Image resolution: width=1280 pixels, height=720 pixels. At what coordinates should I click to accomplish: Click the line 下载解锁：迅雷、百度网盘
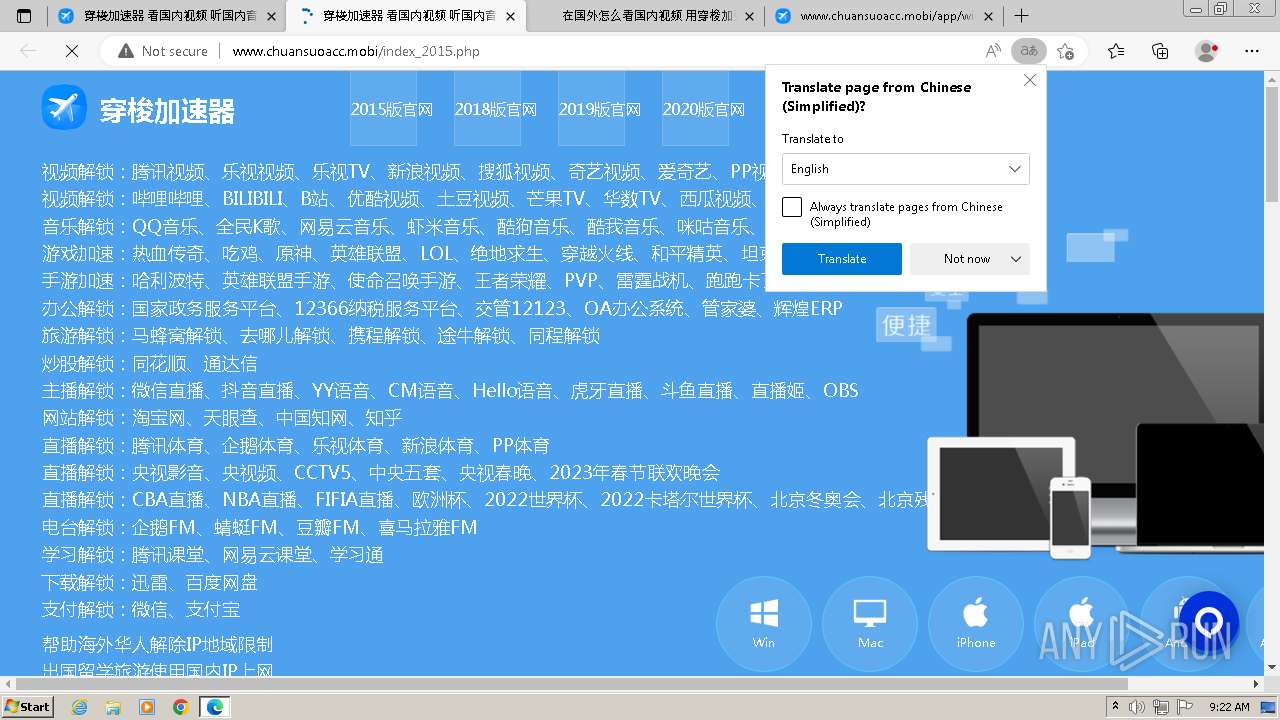click(149, 582)
